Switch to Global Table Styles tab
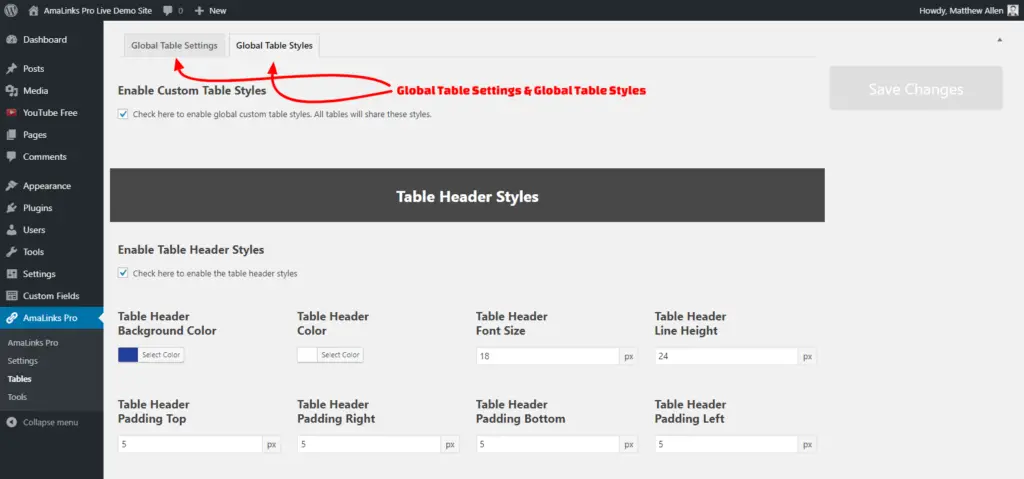 [x=274, y=46]
